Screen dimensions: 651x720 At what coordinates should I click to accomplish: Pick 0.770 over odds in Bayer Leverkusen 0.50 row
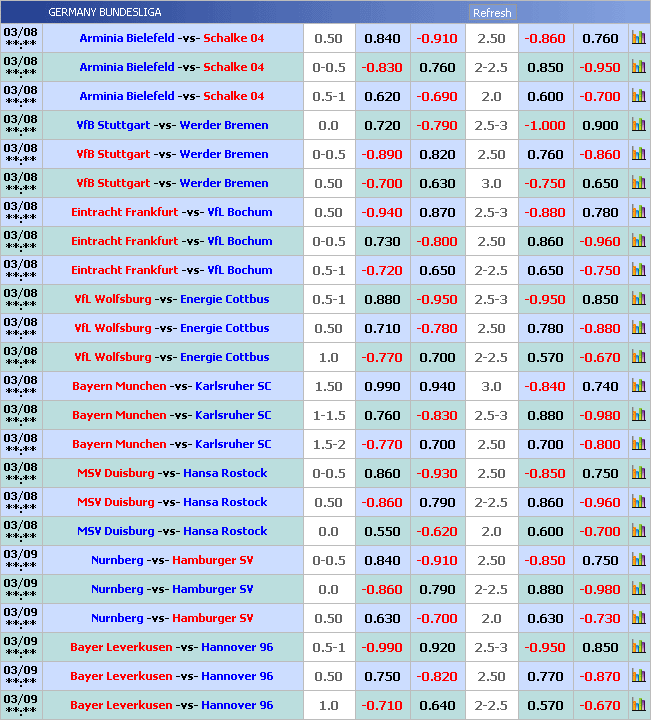pyautogui.click(x=545, y=676)
